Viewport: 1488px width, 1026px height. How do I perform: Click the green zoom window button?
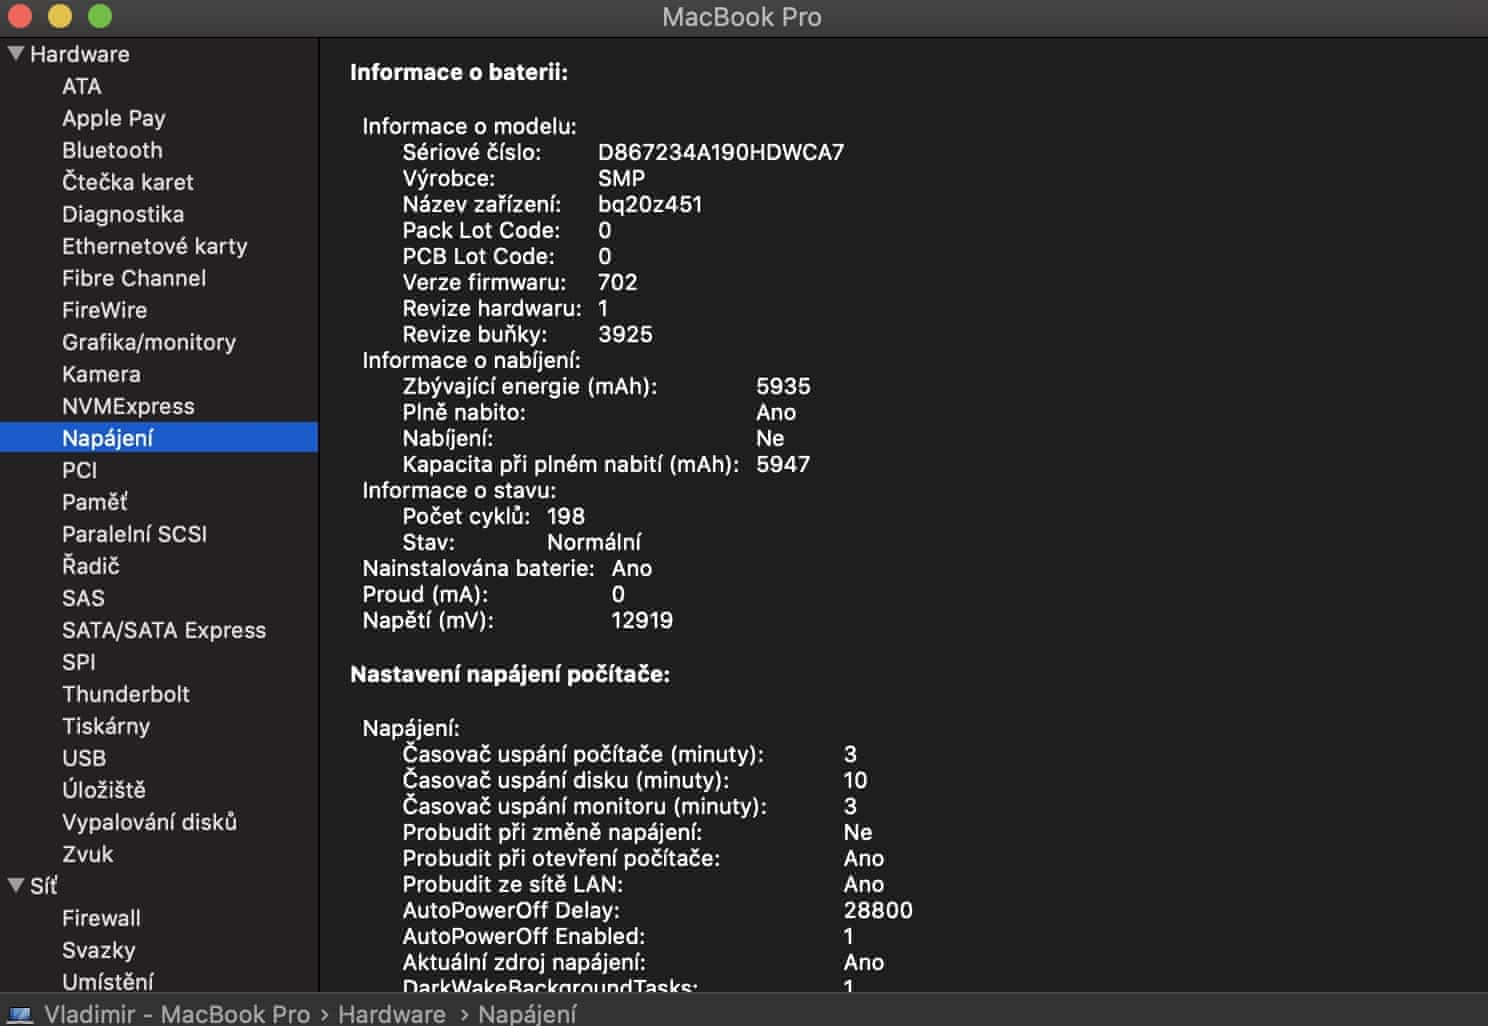click(99, 16)
